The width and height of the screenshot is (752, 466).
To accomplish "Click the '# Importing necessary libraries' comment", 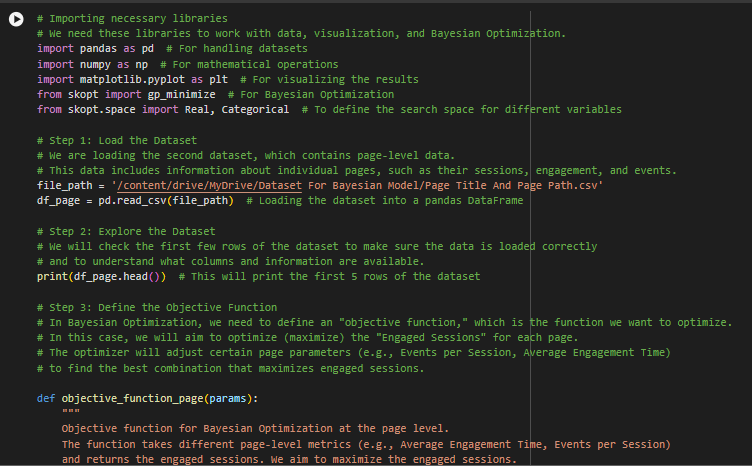I will coord(132,19).
